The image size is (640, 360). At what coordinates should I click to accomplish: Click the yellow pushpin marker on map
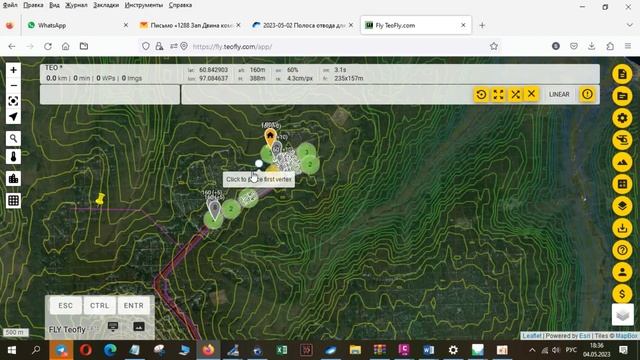(x=100, y=199)
